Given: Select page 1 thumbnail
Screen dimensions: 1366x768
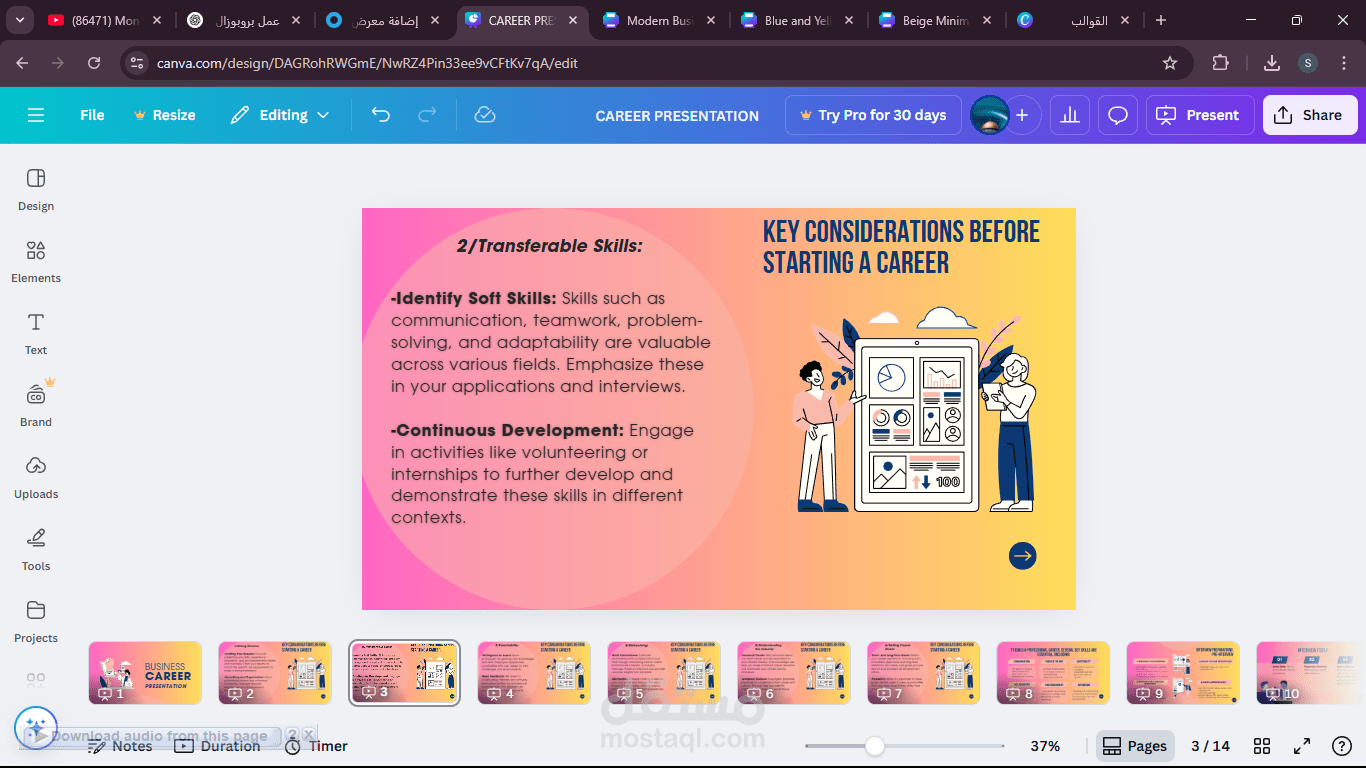Looking at the screenshot, I should (x=145, y=673).
